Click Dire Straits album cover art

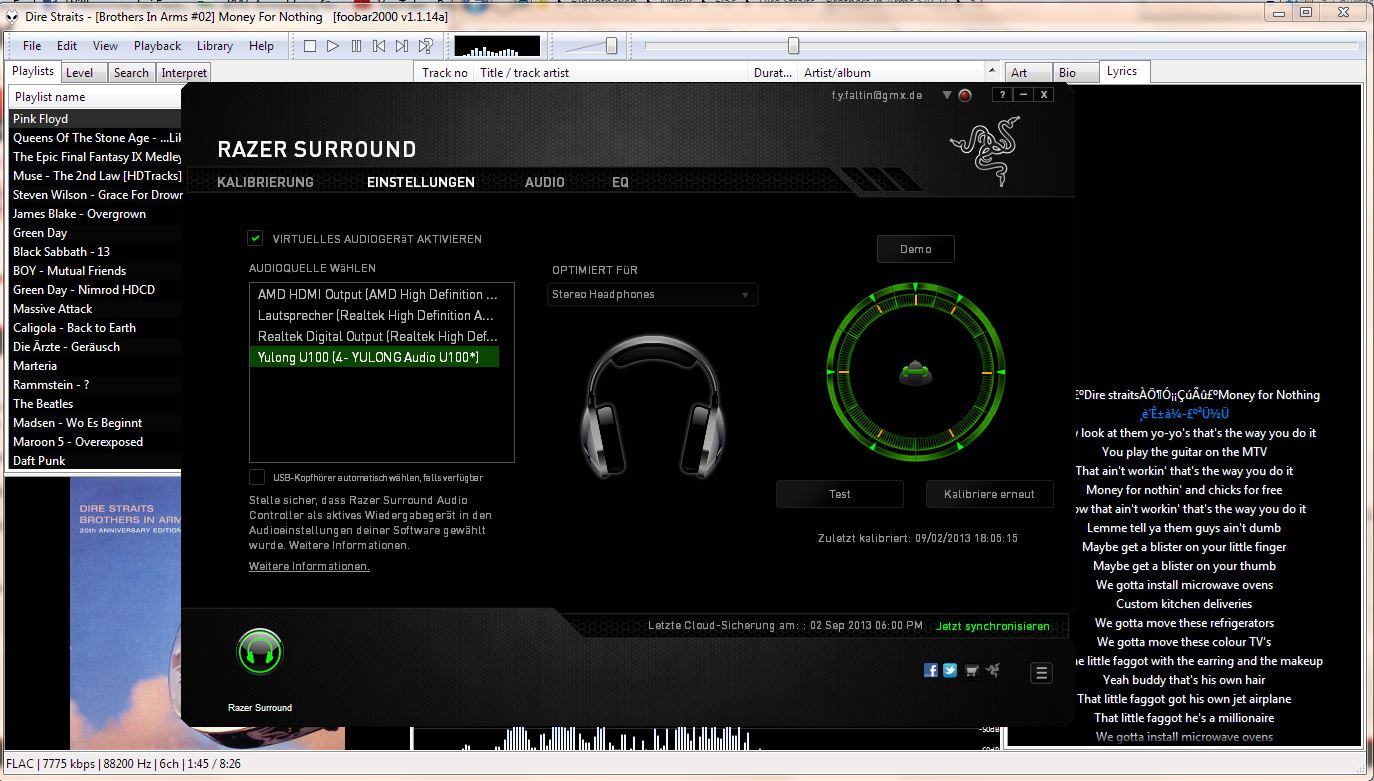(x=207, y=614)
